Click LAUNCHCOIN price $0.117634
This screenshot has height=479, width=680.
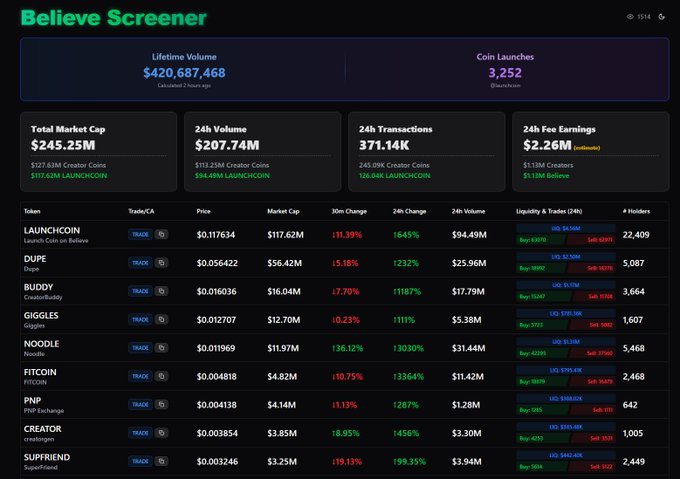(216, 235)
